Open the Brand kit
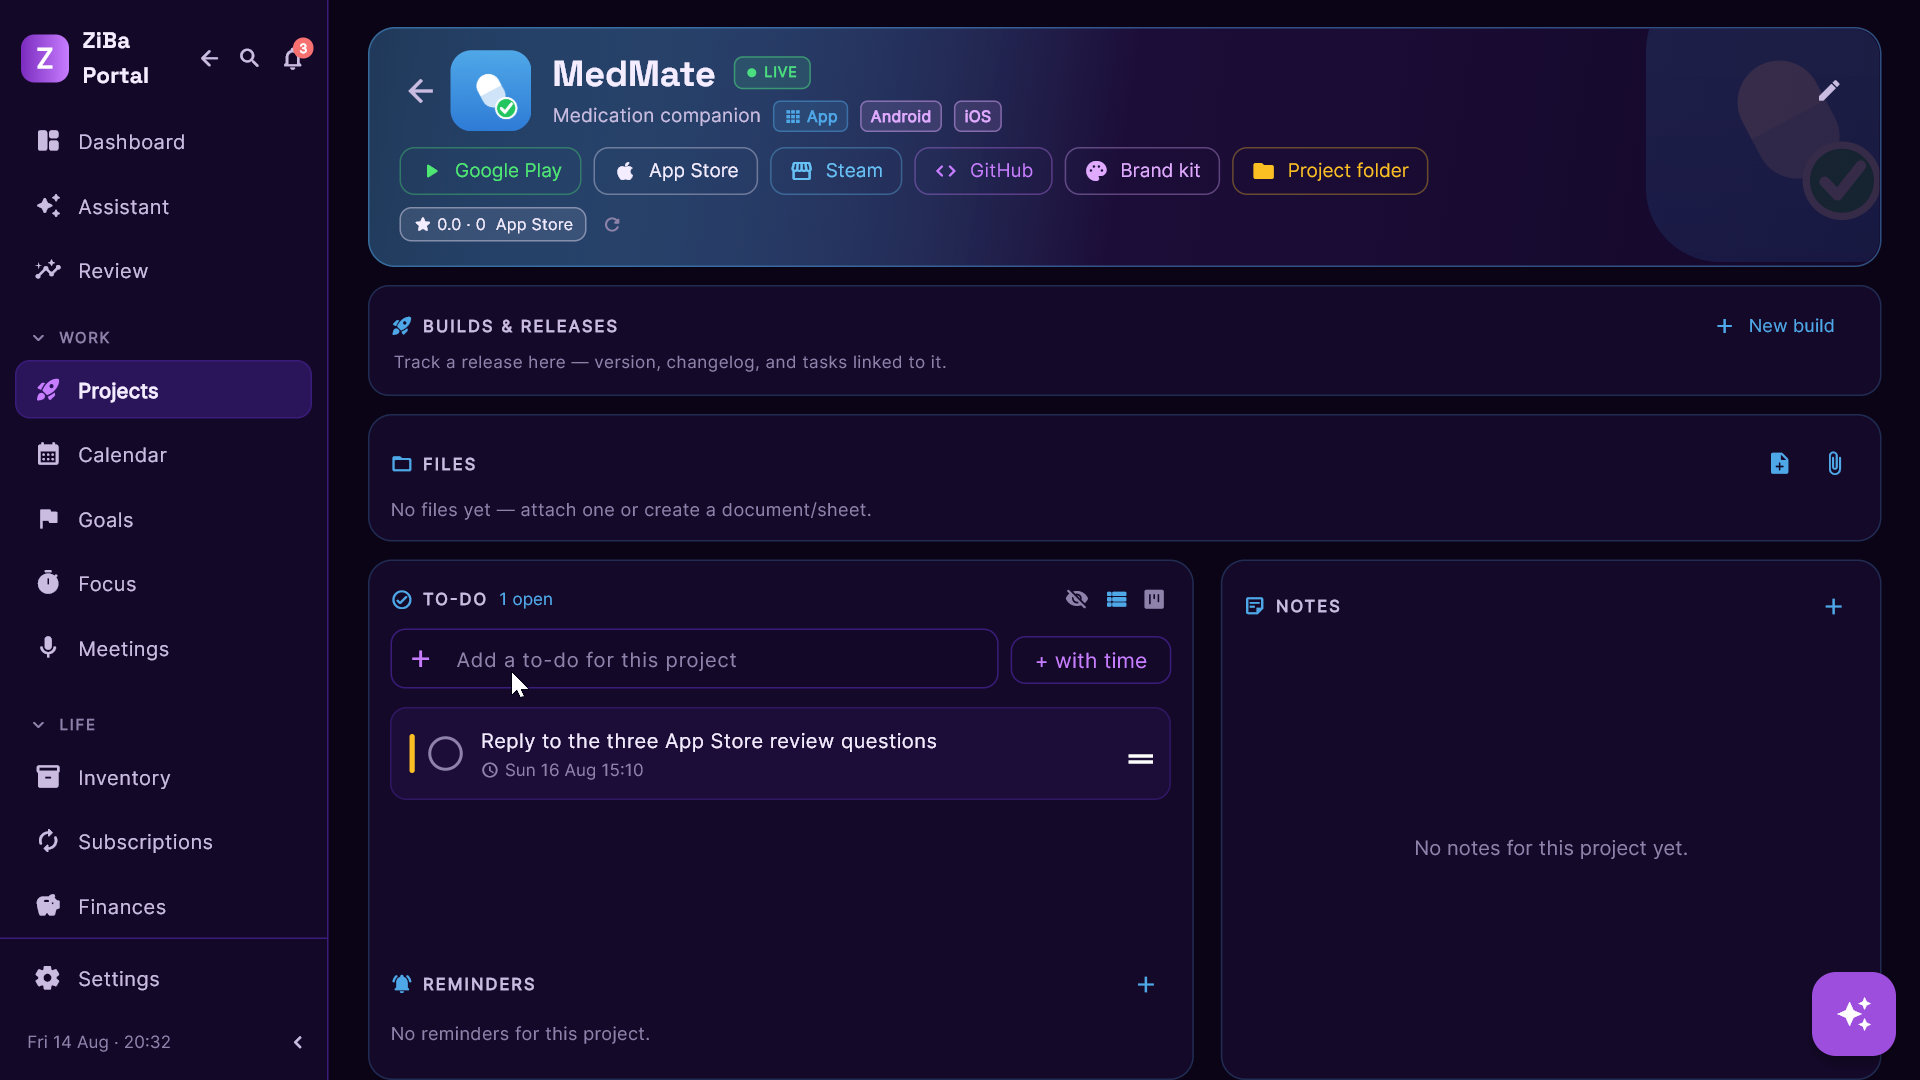This screenshot has height=1080, width=1920. pos(1142,171)
